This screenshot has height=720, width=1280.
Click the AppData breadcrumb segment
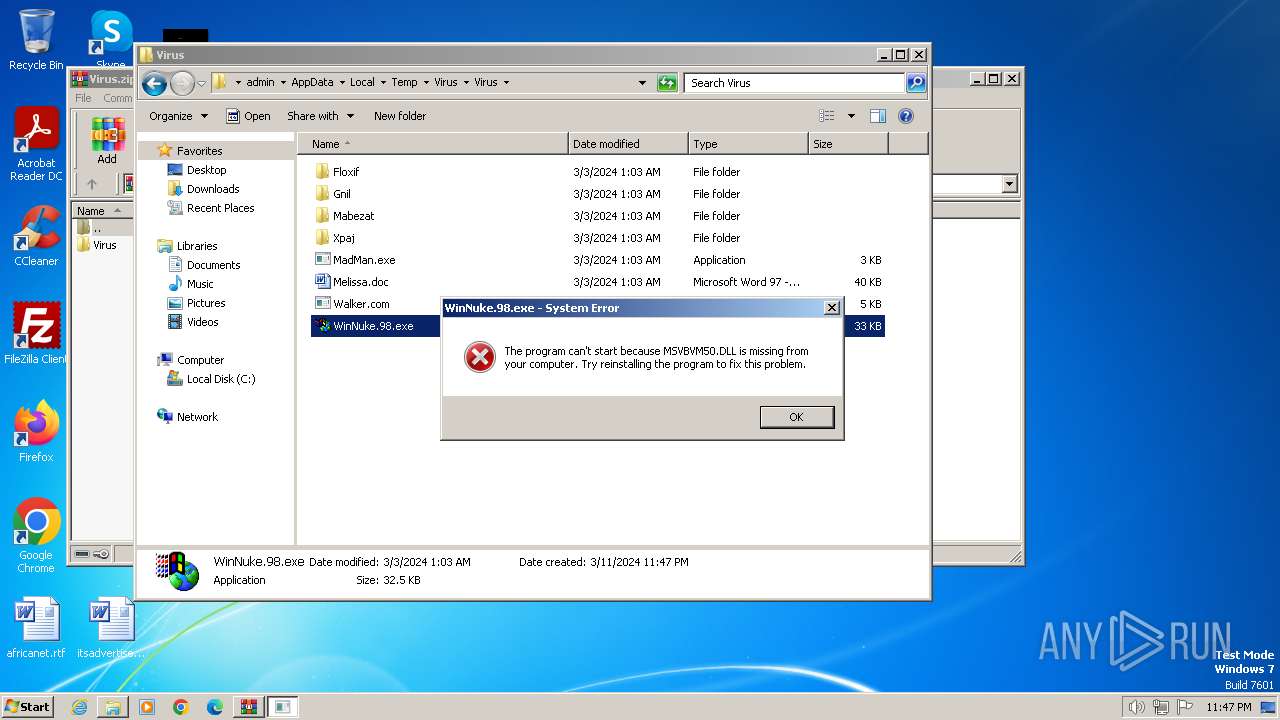(312, 83)
